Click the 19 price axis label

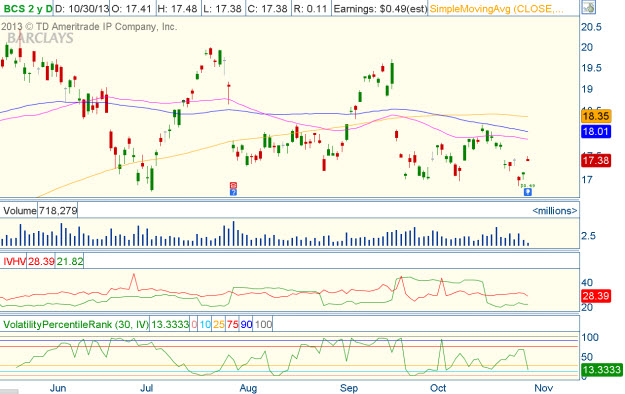pyautogui.click(x=587, y=89)
